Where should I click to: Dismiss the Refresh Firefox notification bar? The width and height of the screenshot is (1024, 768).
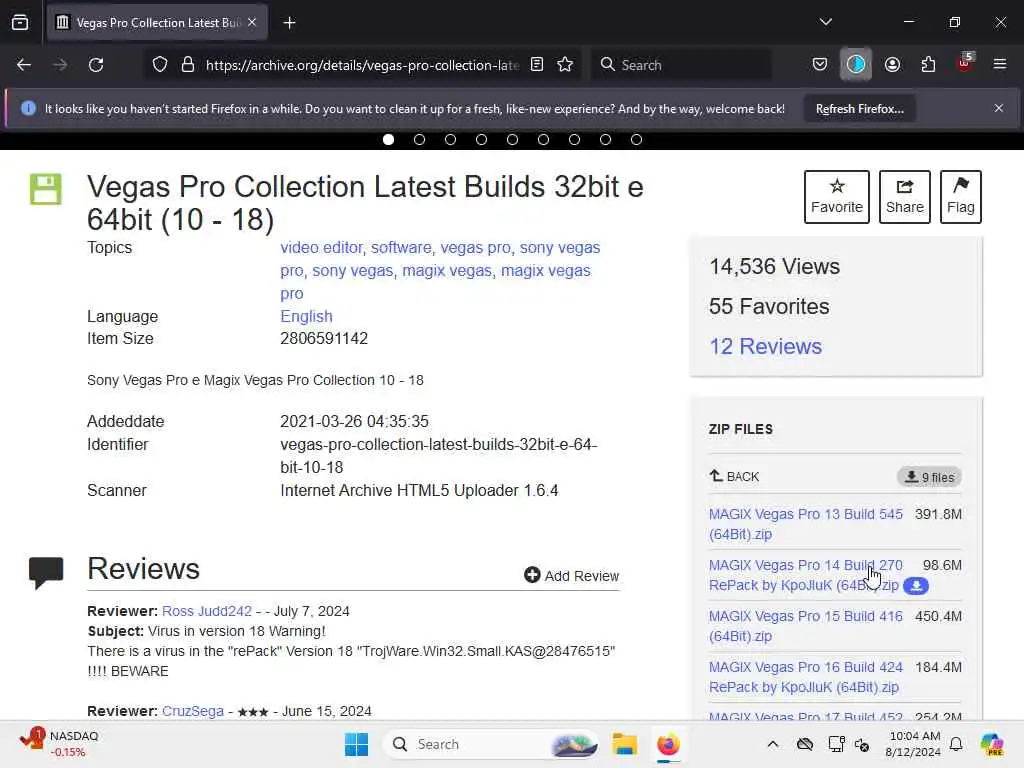pos(999,108)
